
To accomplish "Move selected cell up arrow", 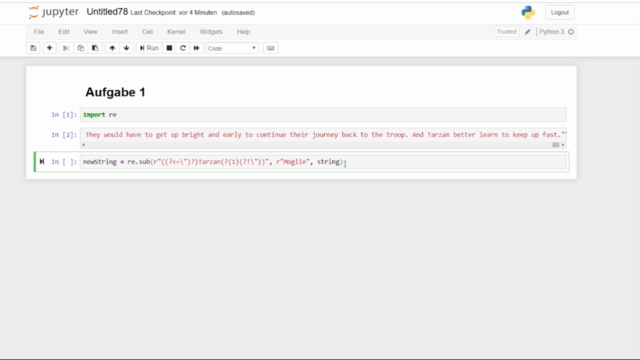I will (x=112, y=48).
